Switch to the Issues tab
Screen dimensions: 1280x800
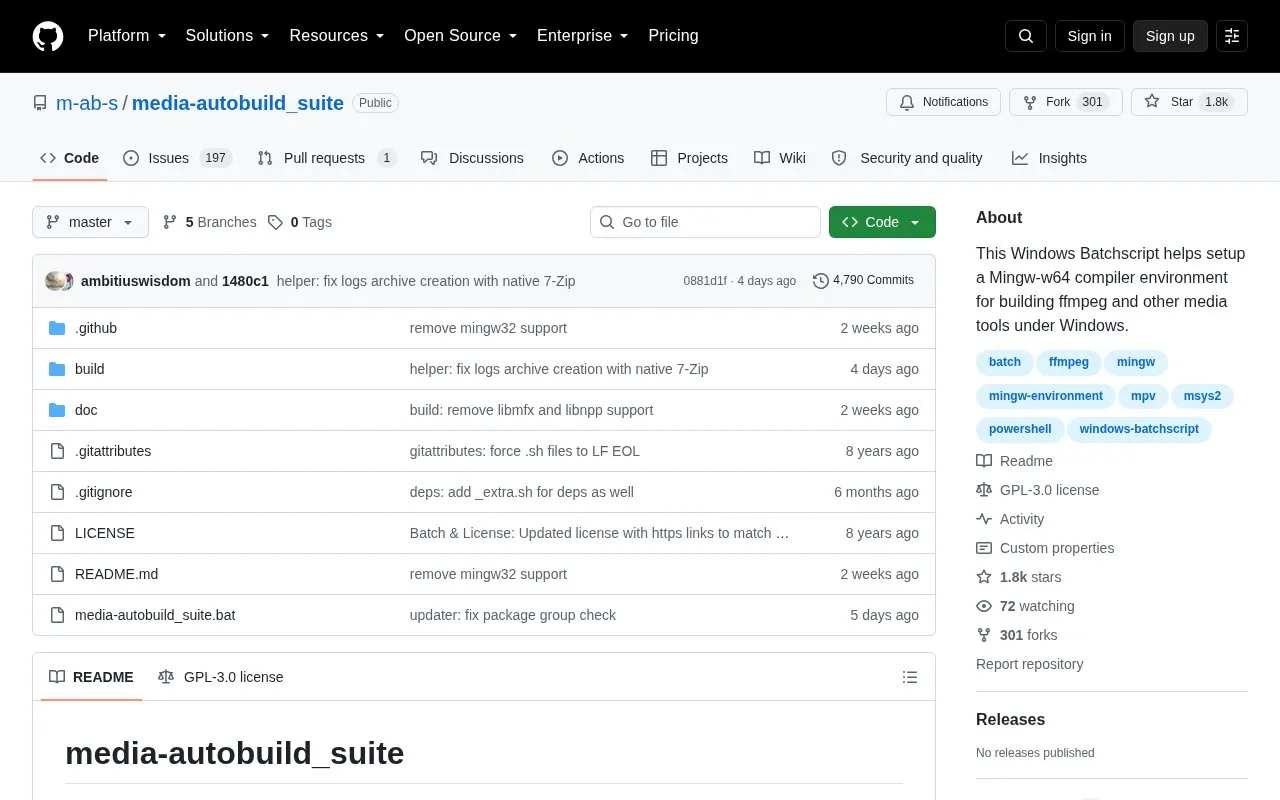coord(177,158)
